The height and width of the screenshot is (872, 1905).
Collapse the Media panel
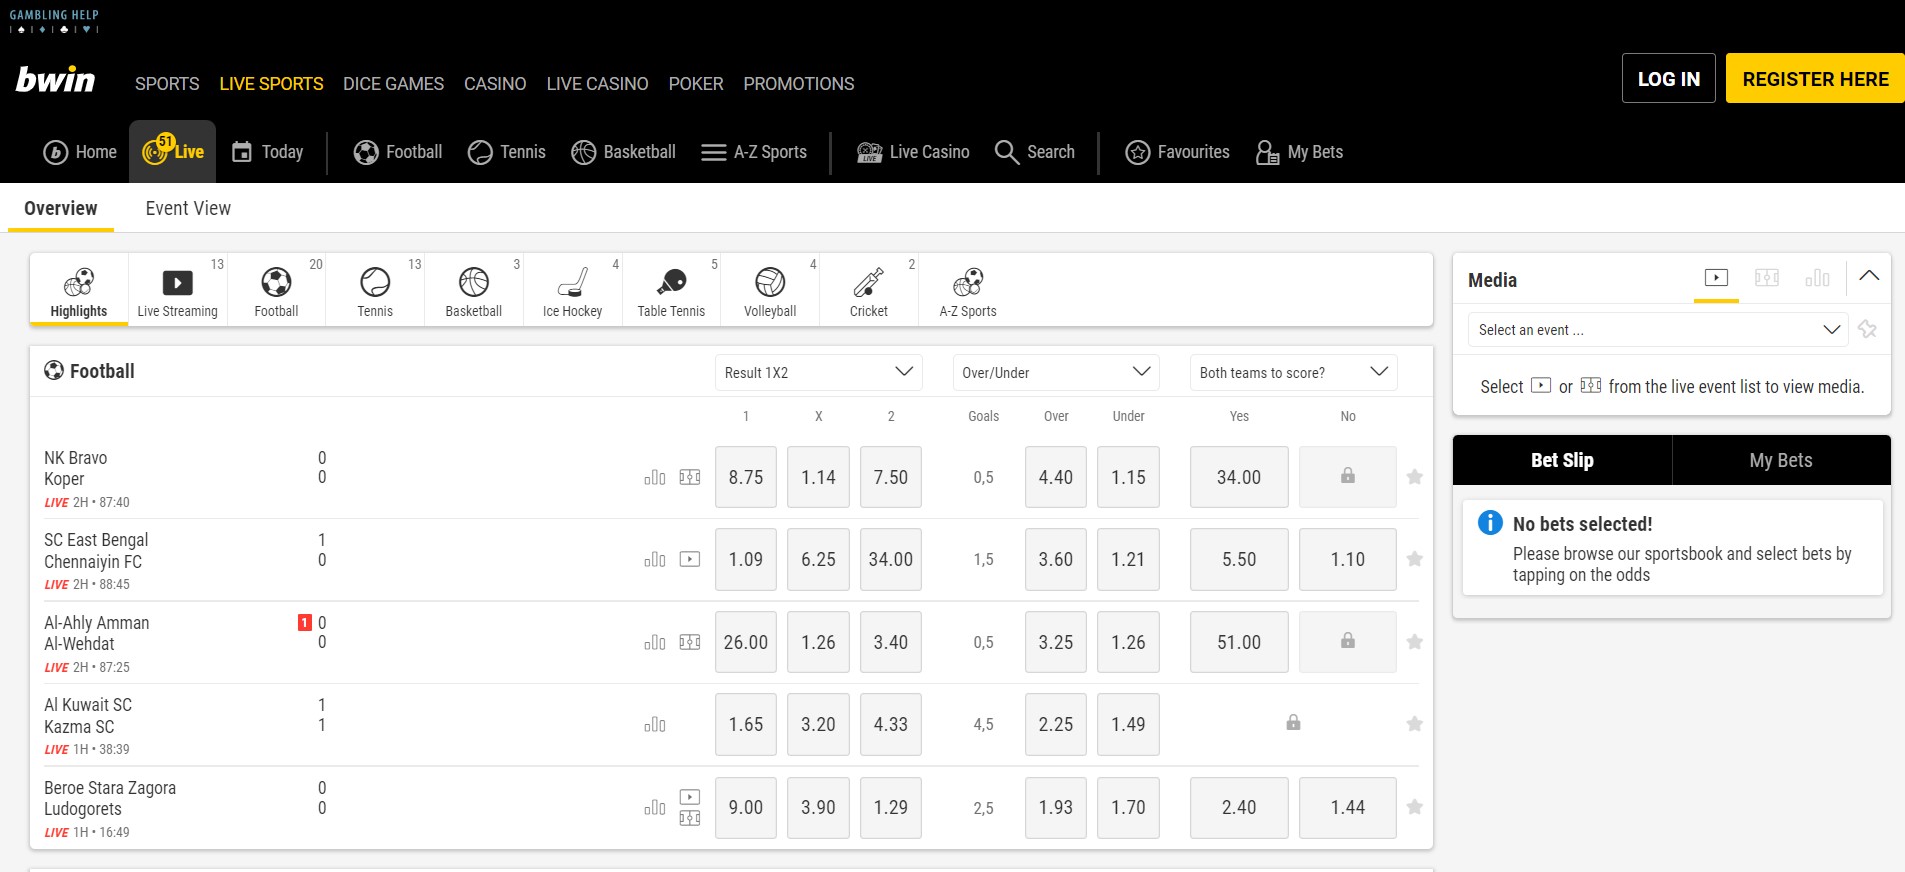point(1869,276)
